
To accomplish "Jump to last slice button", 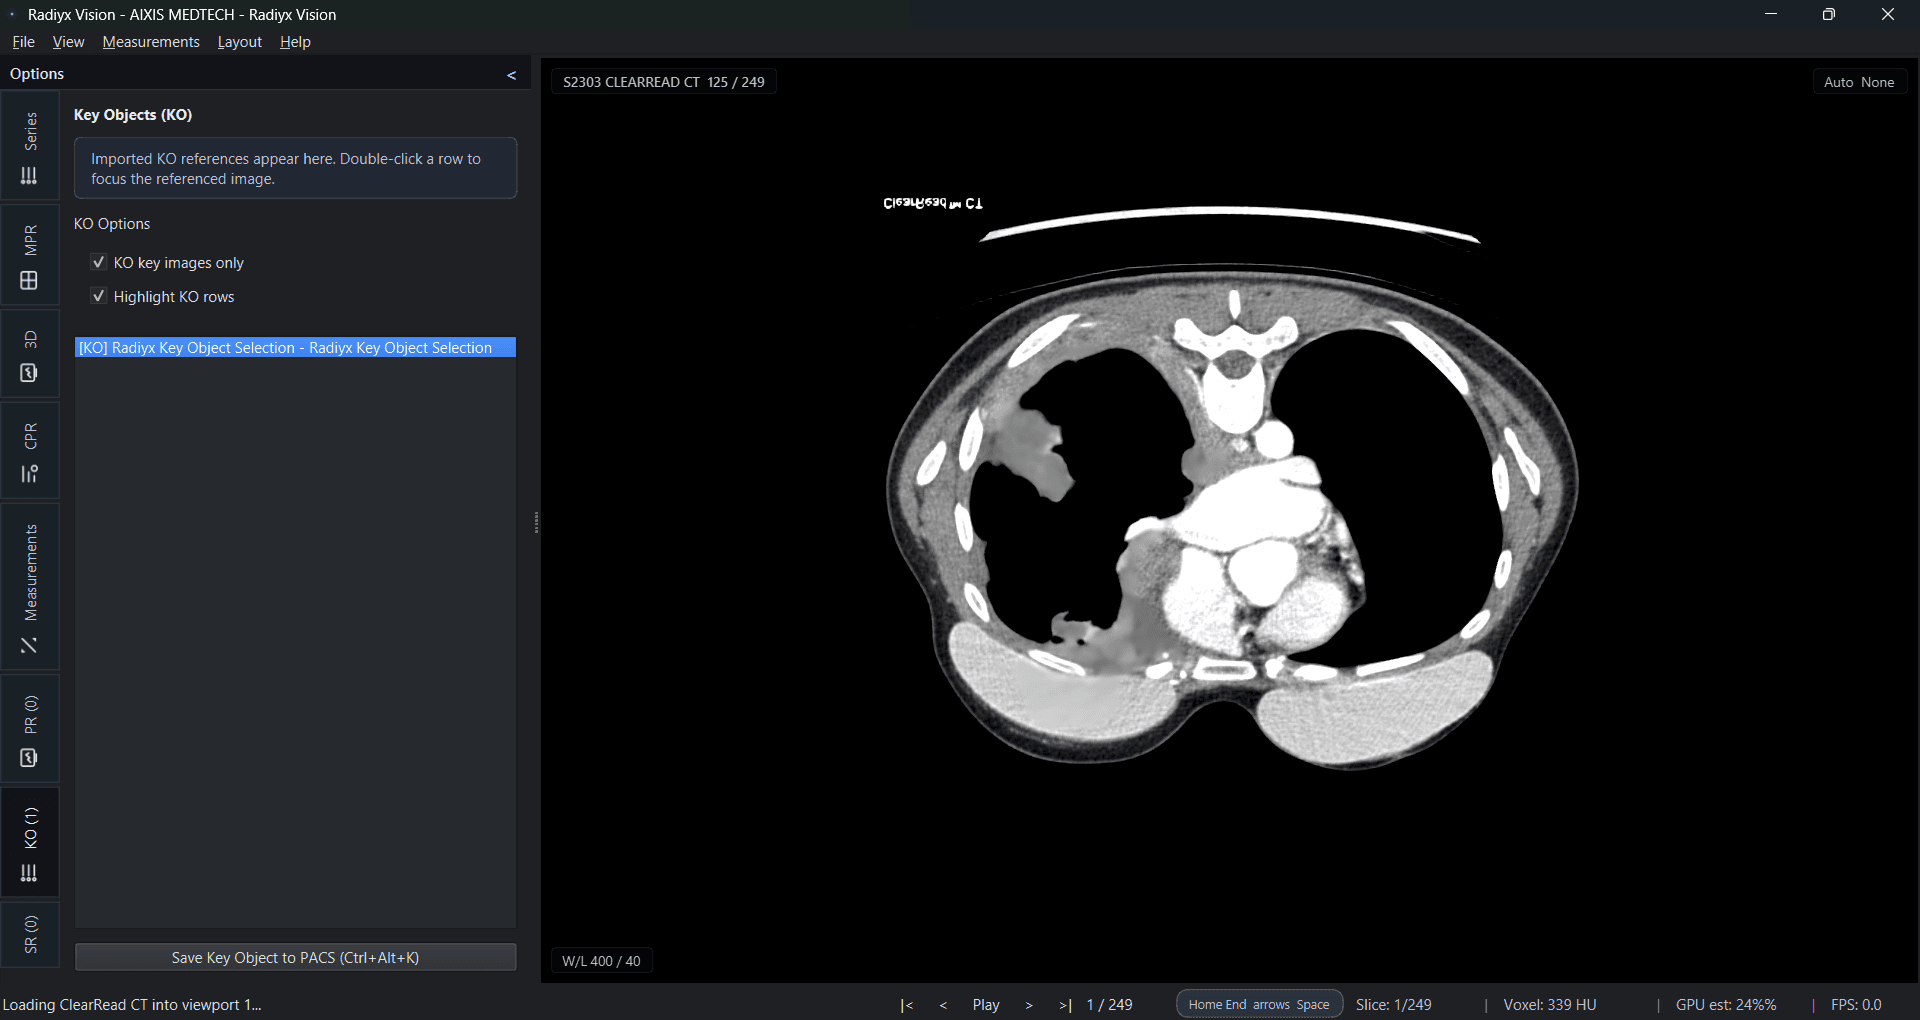I will 1065,1005.
